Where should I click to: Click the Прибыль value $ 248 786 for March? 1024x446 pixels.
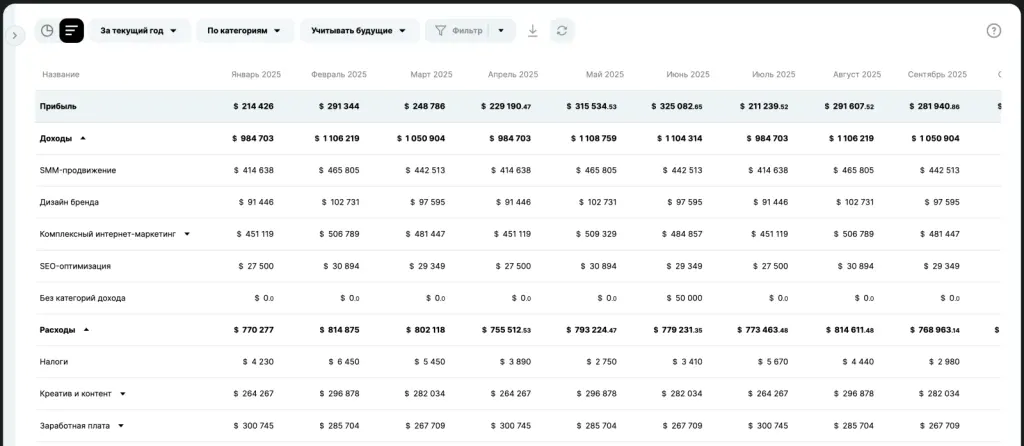[425, 106]
